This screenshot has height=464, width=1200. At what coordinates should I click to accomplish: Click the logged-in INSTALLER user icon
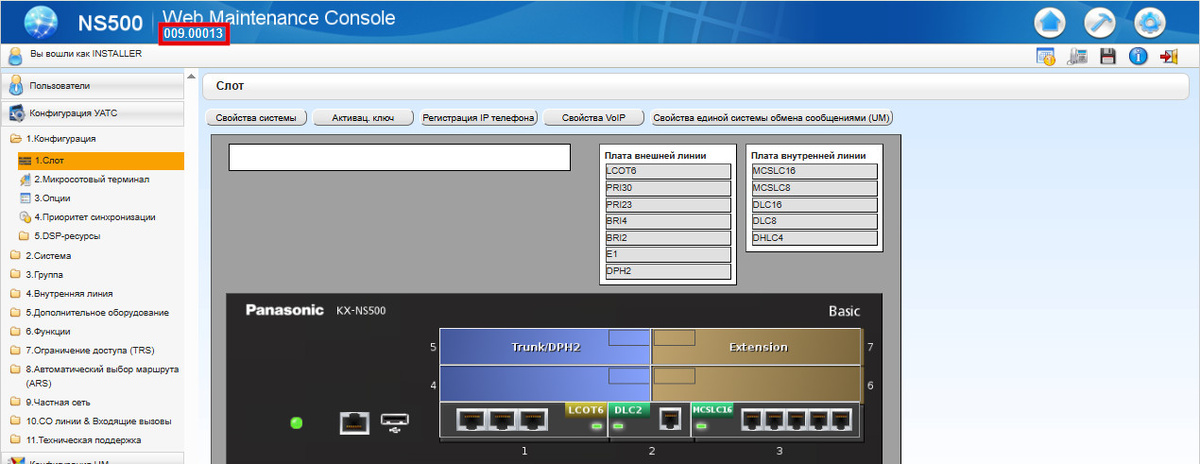pyautogui.click(x=15, y=56)
